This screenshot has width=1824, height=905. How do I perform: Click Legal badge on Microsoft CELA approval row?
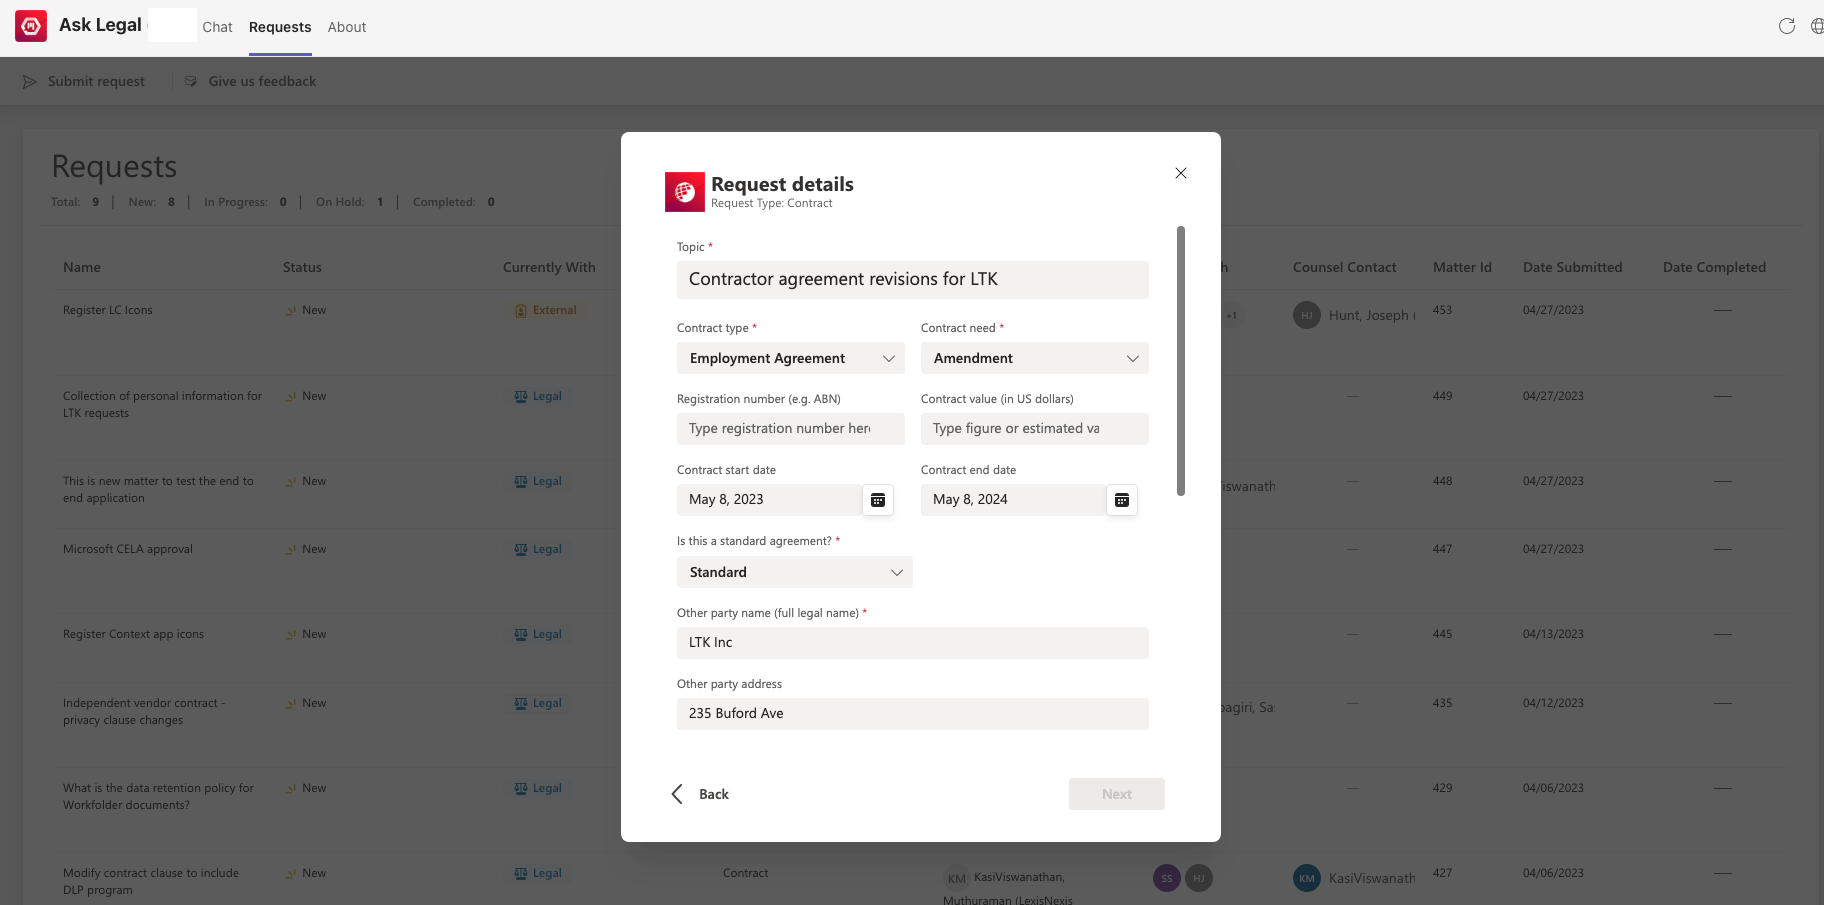(x=538, y=549)
